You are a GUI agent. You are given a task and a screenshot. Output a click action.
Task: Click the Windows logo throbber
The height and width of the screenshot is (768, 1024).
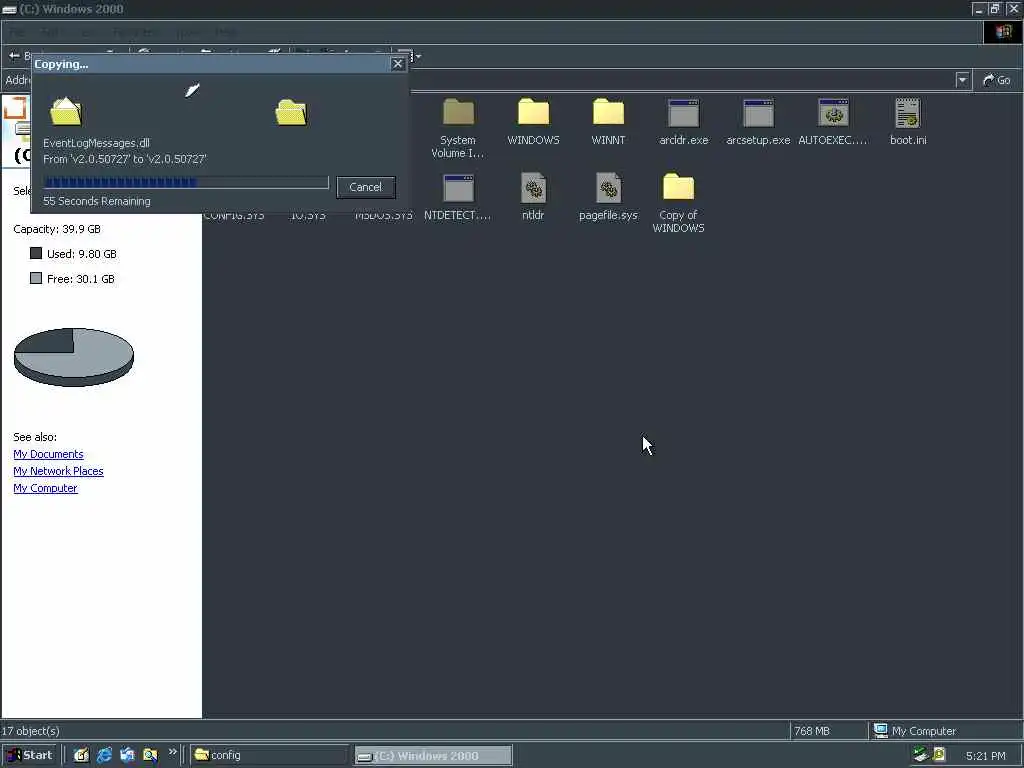pos(1002,32)
